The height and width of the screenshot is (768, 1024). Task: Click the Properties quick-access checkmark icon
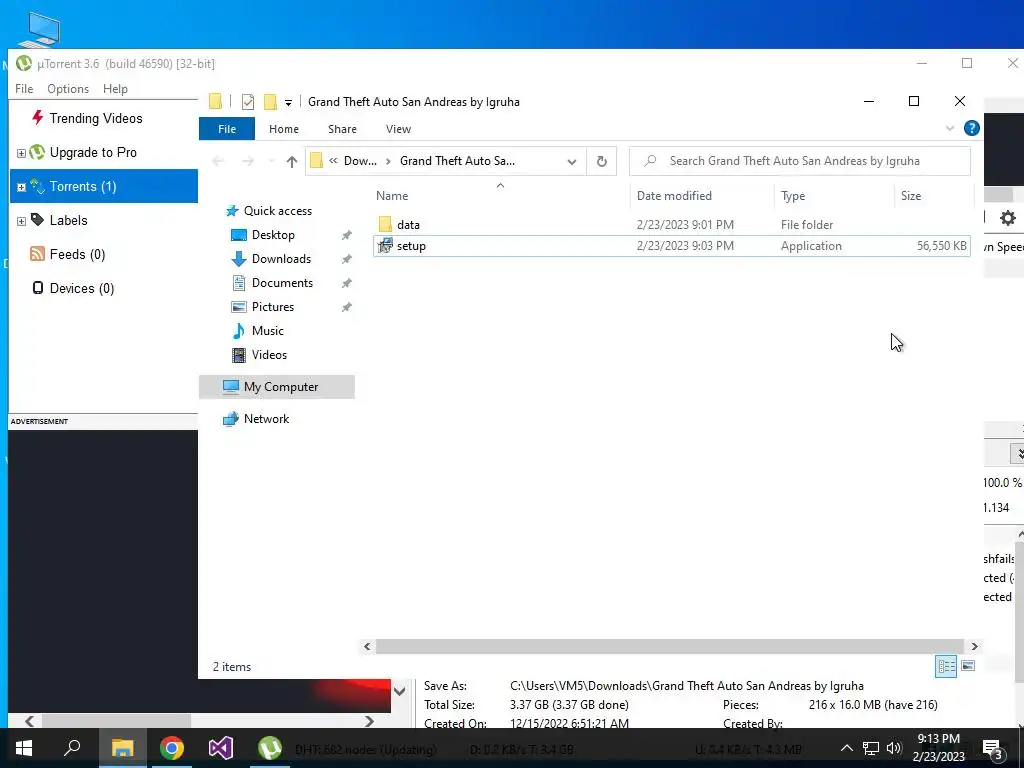tap(248, 102)
